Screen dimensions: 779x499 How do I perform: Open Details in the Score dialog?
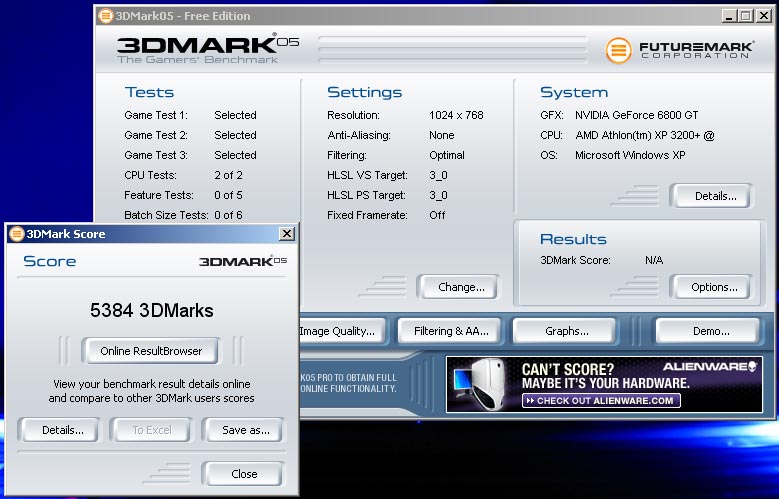[x=62, y=430]
